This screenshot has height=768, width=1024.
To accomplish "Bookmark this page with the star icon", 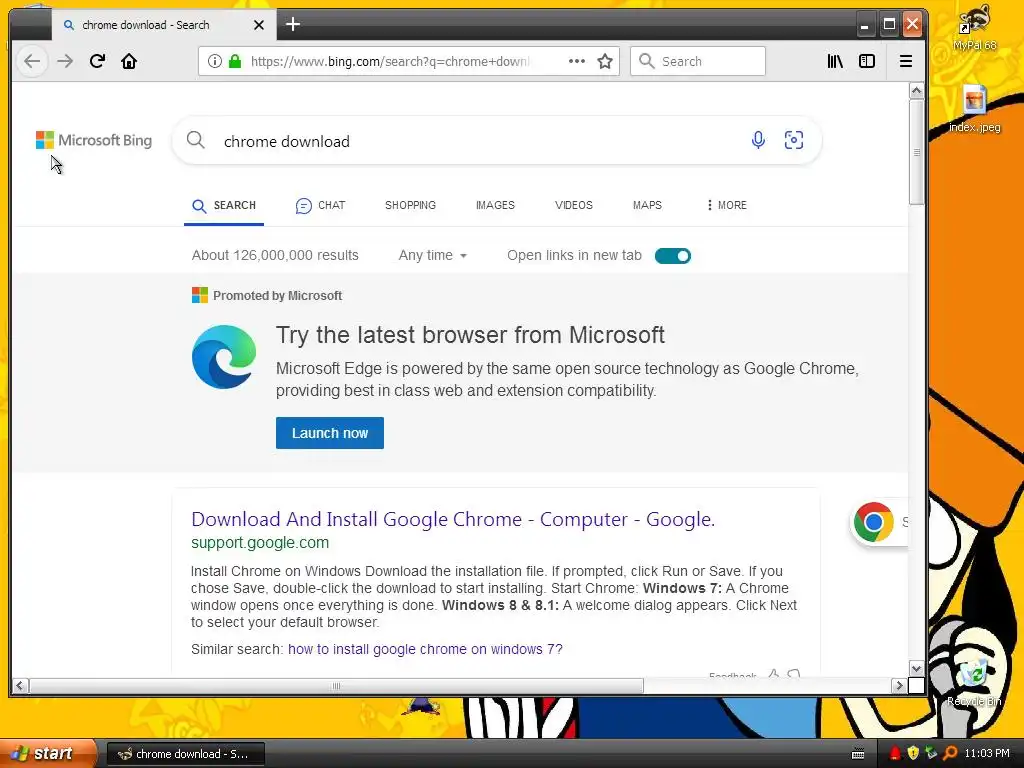I will 605,61.
